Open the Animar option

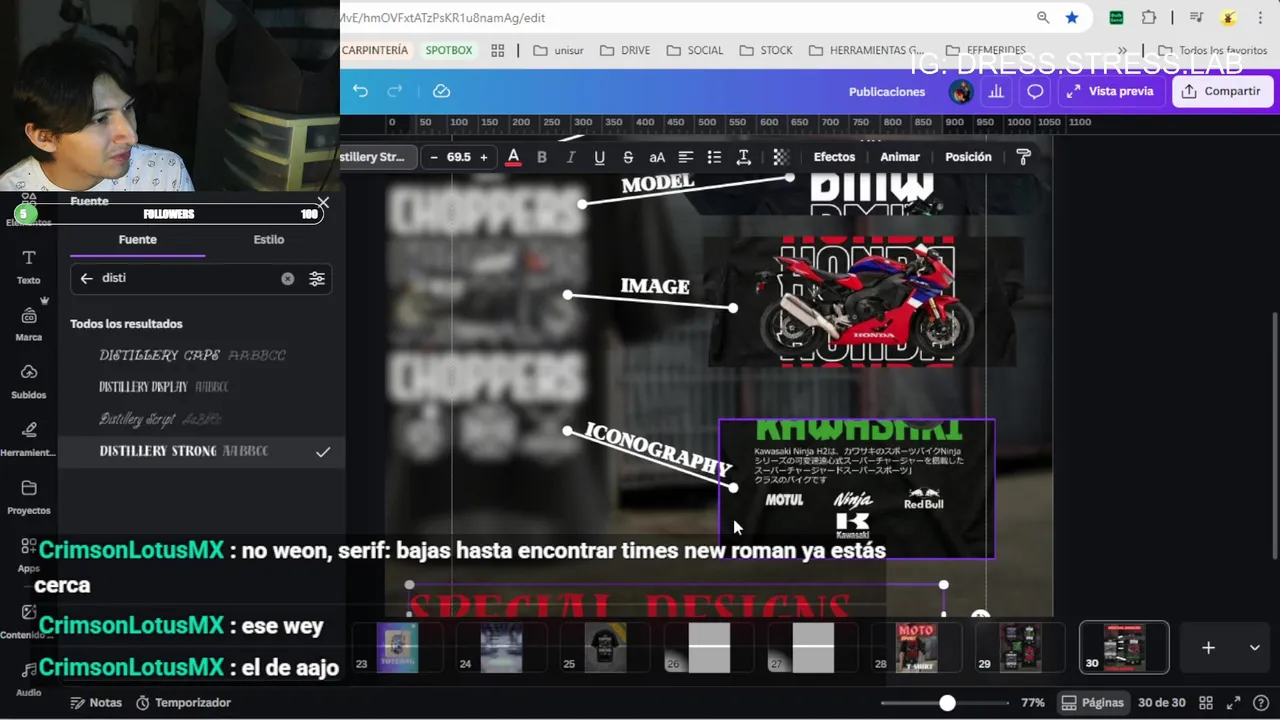[900, 157]
